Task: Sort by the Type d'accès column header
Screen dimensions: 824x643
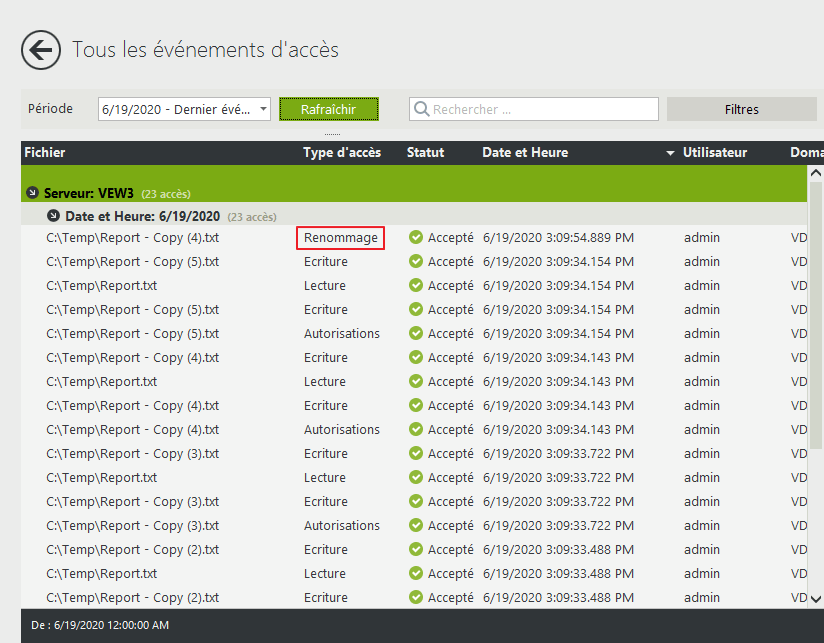Action: tap(342, 153)
